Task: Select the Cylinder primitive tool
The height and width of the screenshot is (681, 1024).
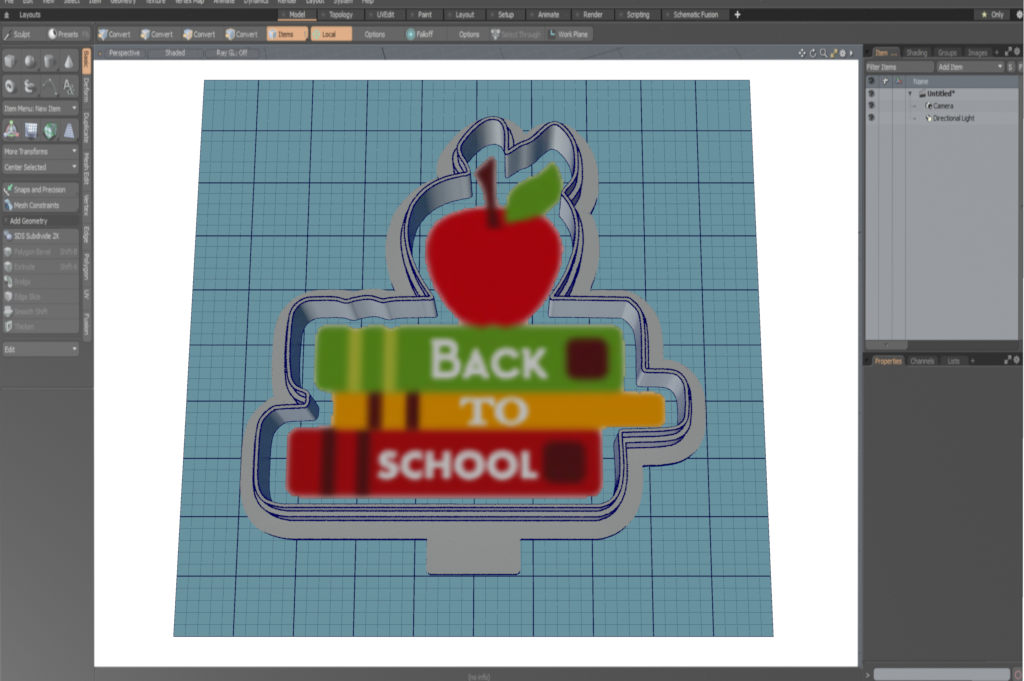Action: 50,62
